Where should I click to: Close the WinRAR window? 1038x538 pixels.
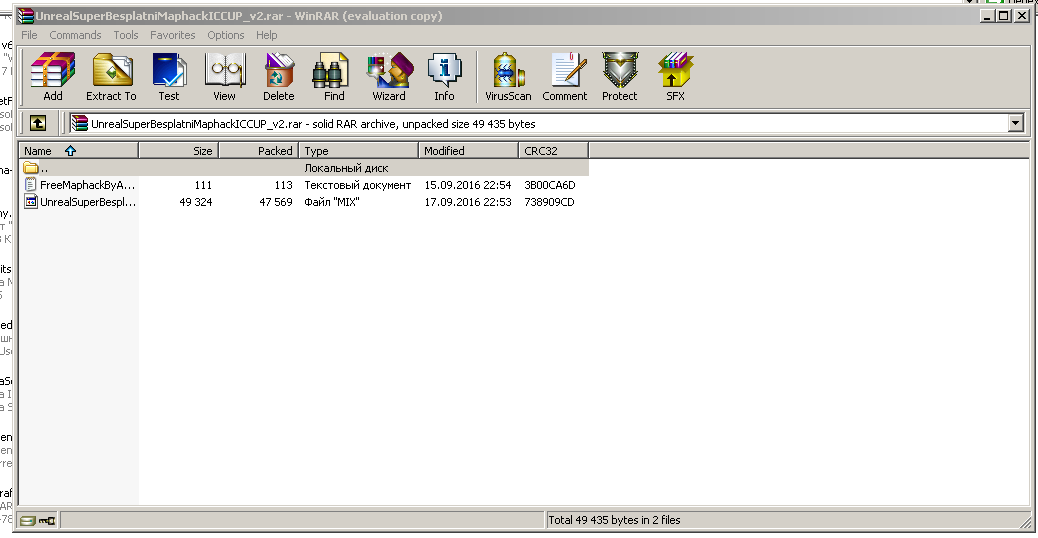coord(1022,16)
